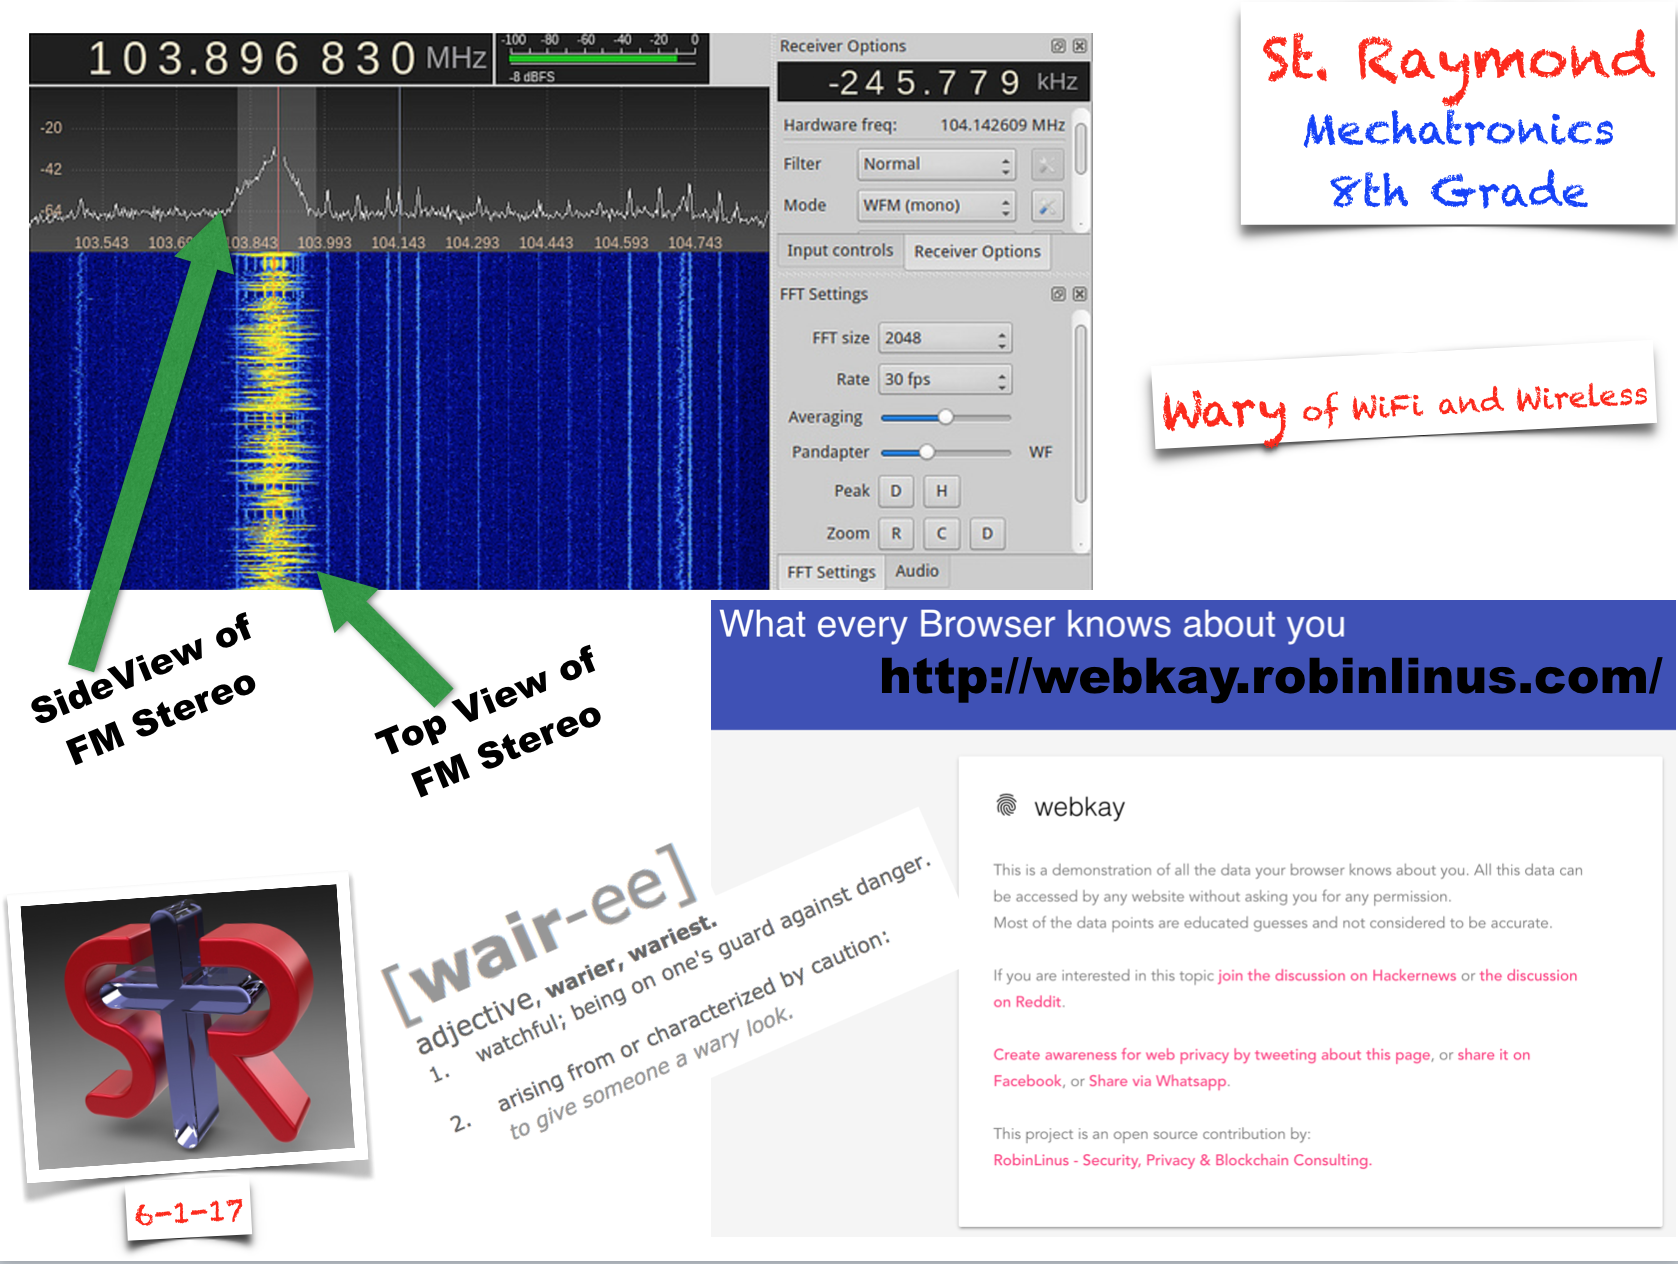Adjust the Averaging slider

(946, 417)
